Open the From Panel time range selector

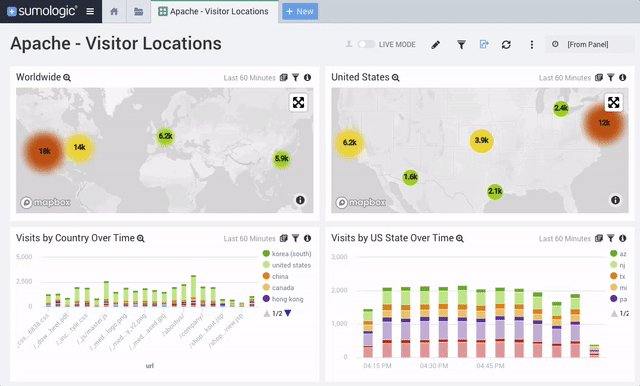click(589, 44)
